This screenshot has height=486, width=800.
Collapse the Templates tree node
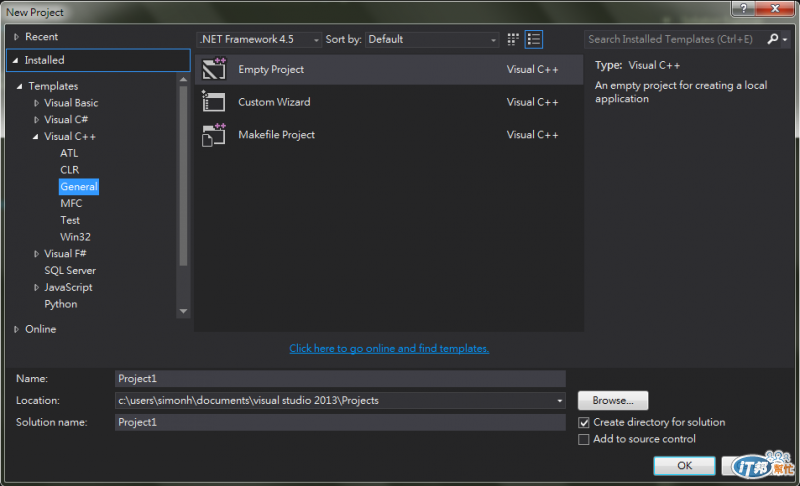click(19, 86)
